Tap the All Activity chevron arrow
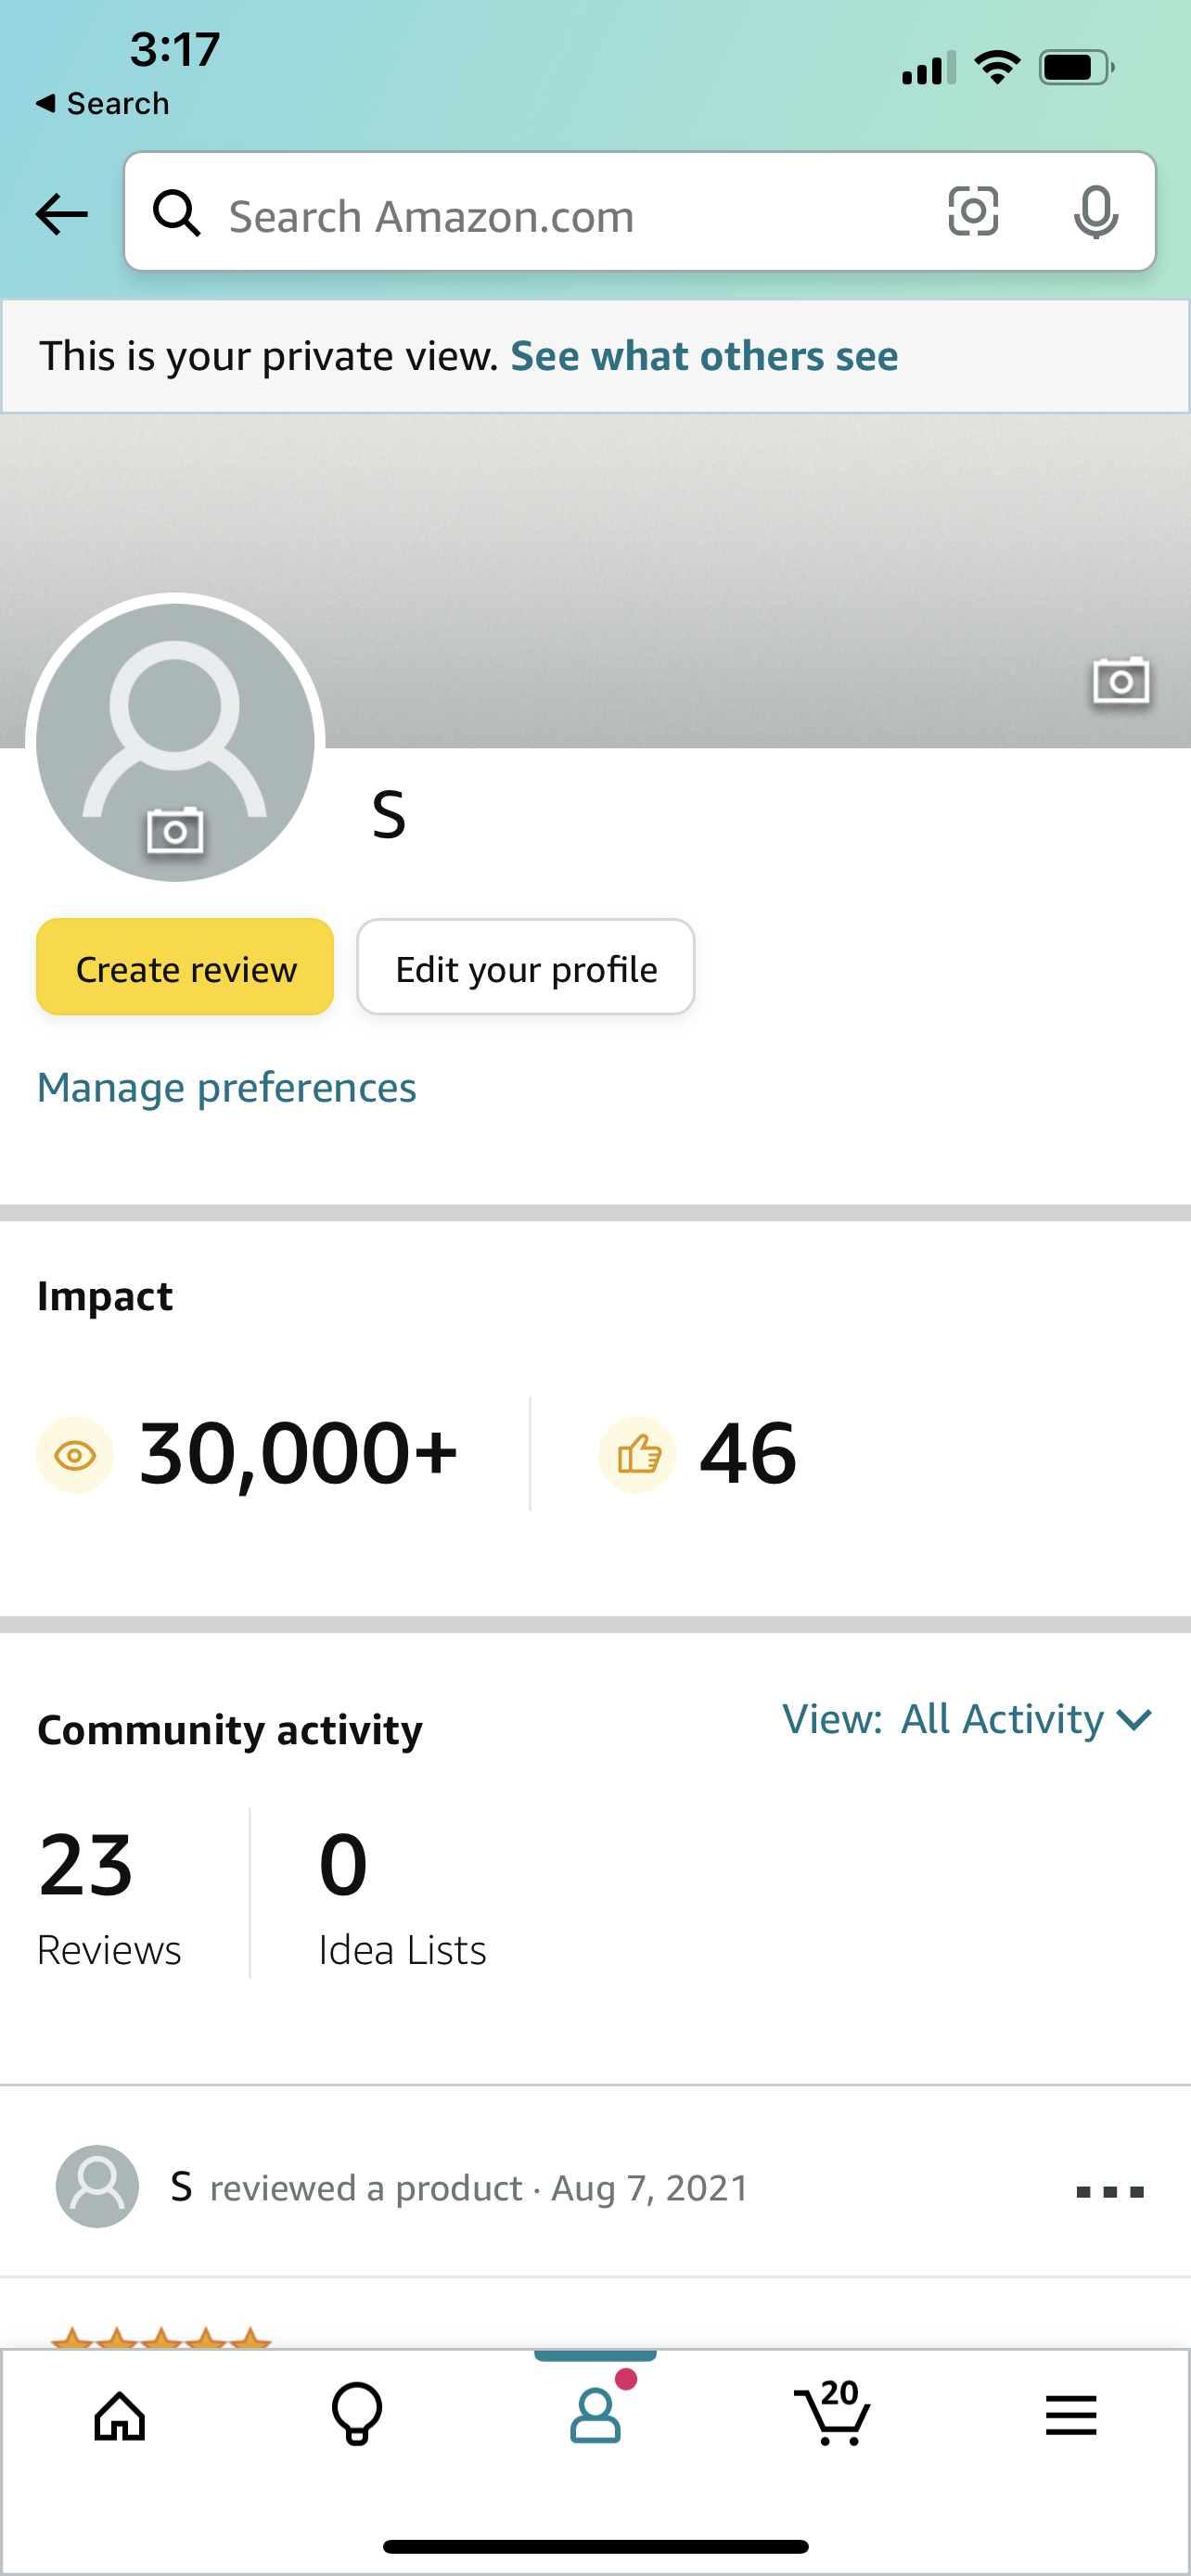Screen dimensions: 1191x2576 [x=1134, y=1720]
